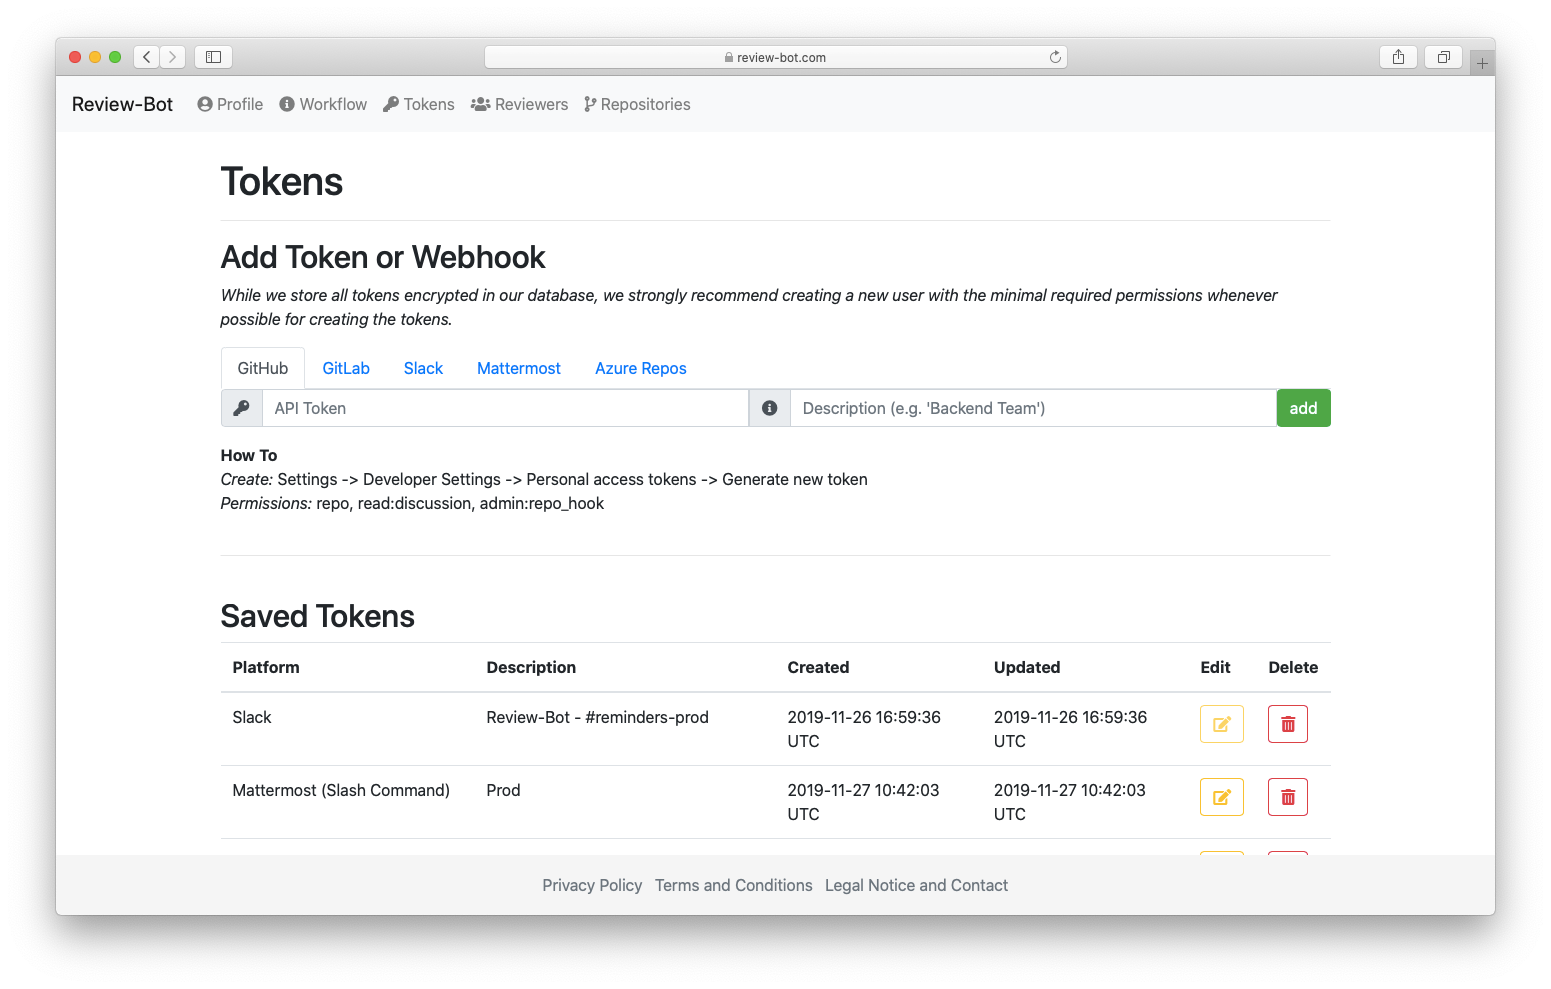Select the Mattermost tab
Image resolution: width=1551 pixels, height=989 pixels.
coord(518,368)
